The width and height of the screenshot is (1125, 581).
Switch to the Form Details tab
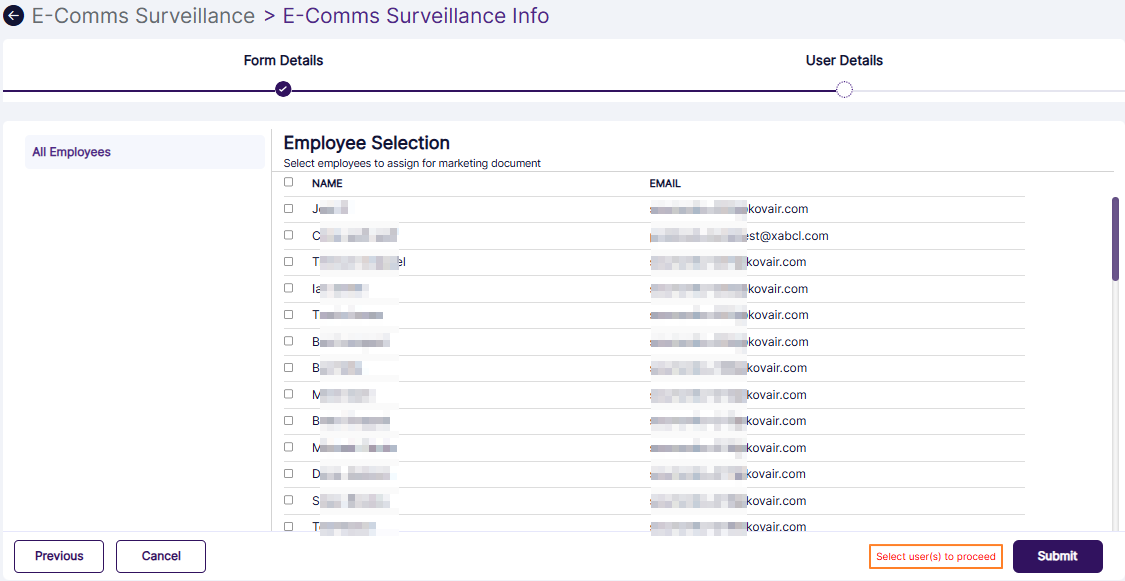click(283, 60)
